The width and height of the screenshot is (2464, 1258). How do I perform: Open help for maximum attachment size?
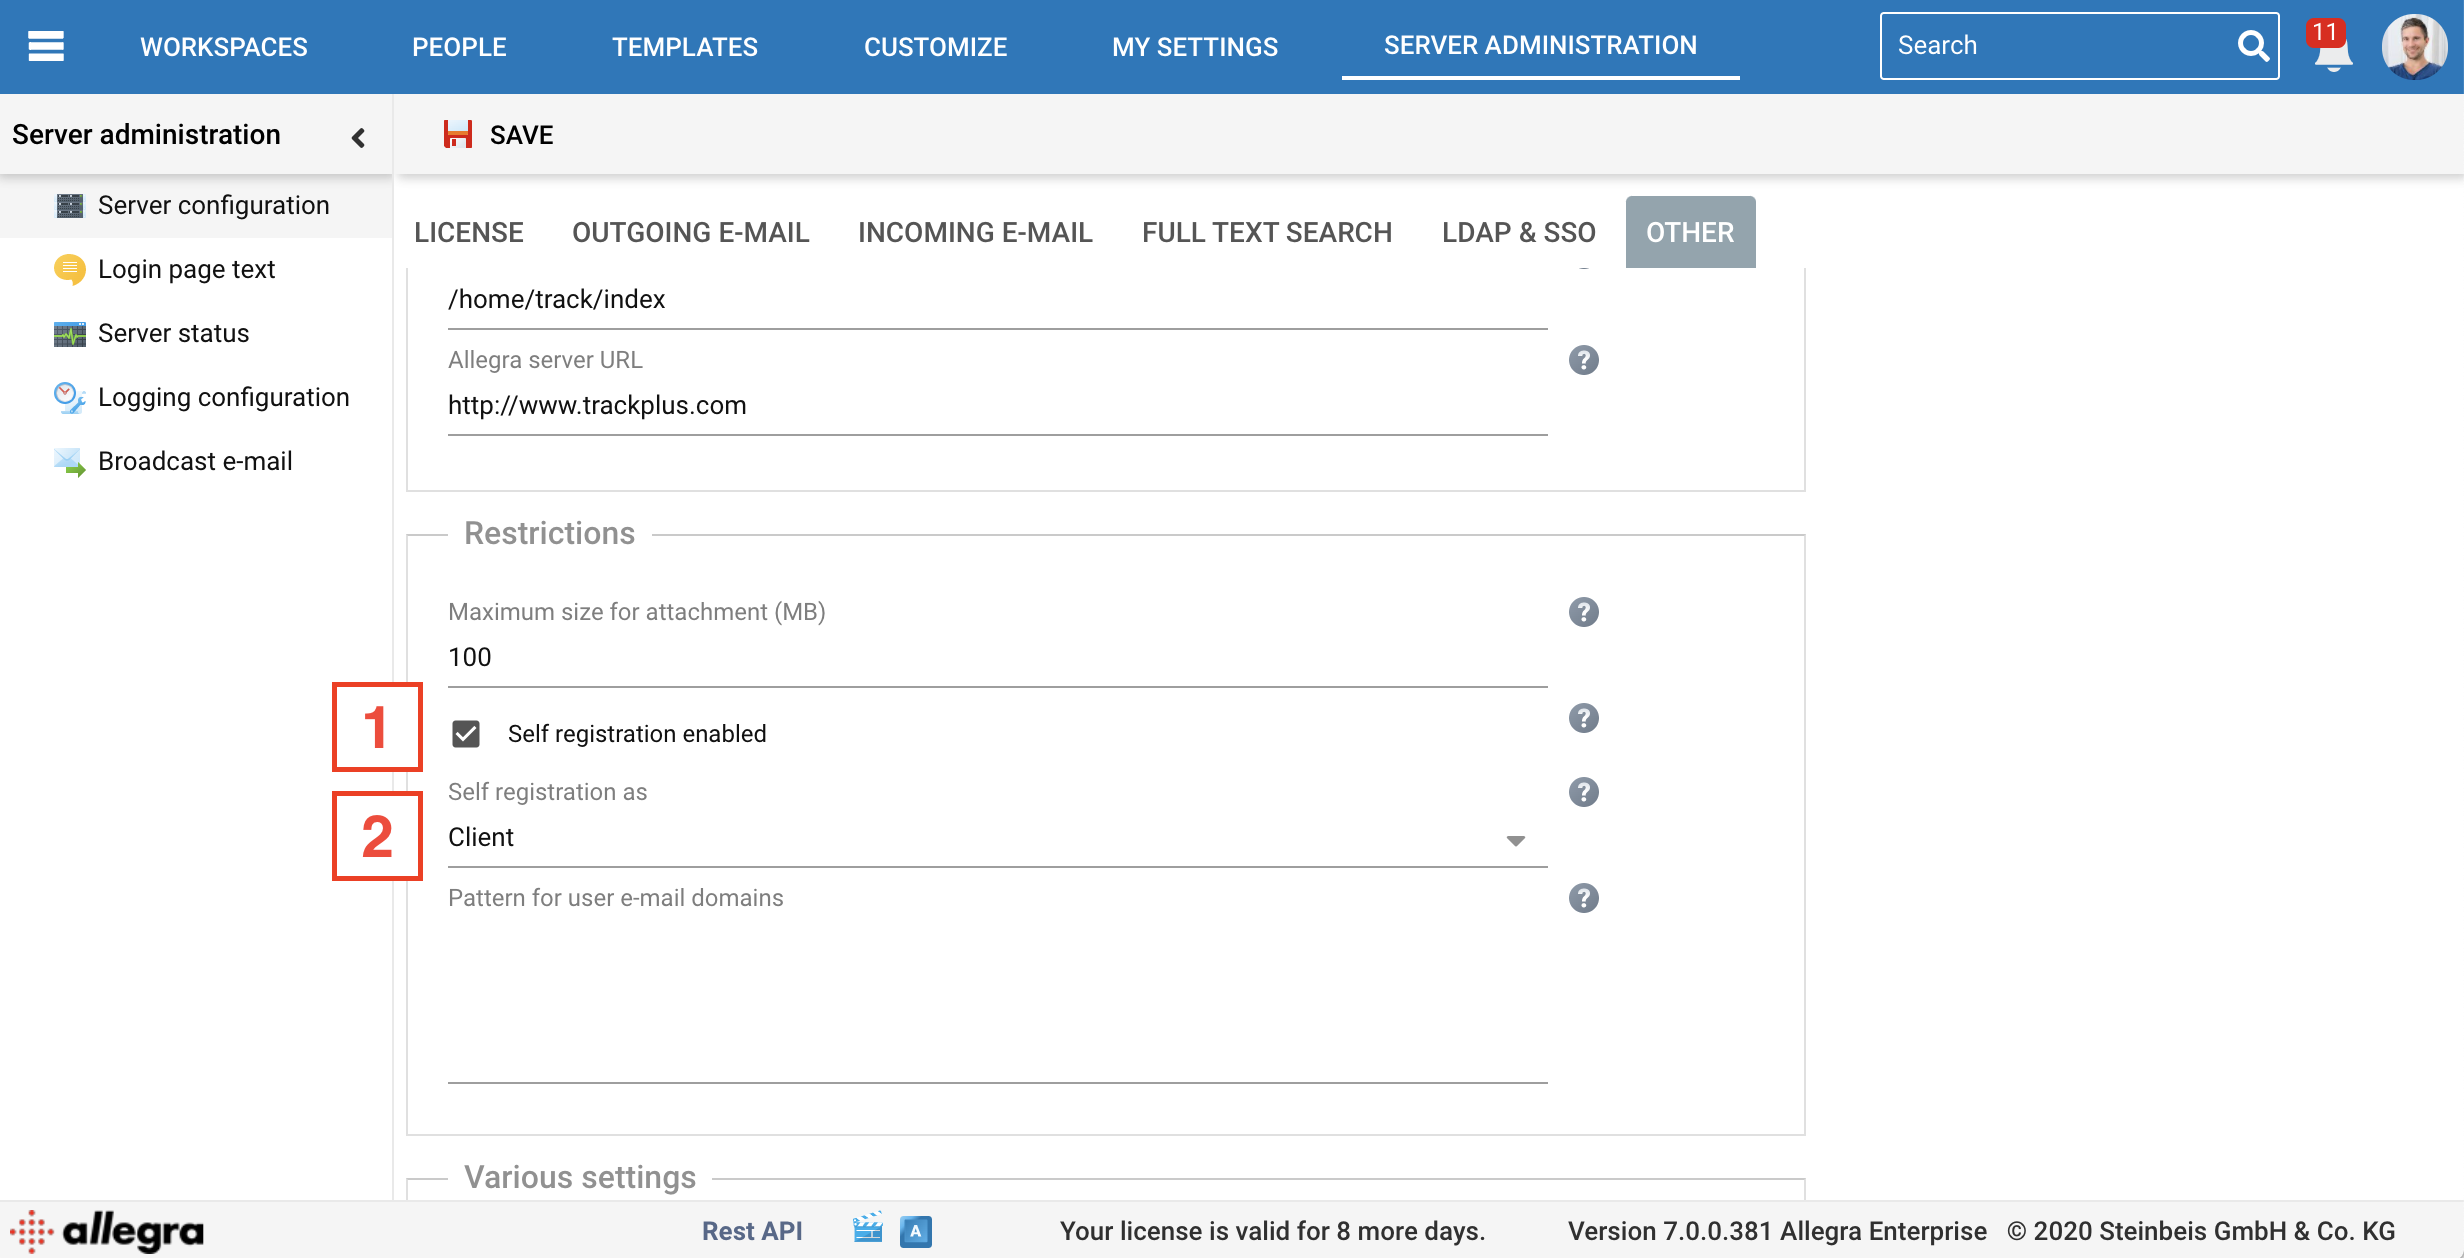pos(1583,612)
